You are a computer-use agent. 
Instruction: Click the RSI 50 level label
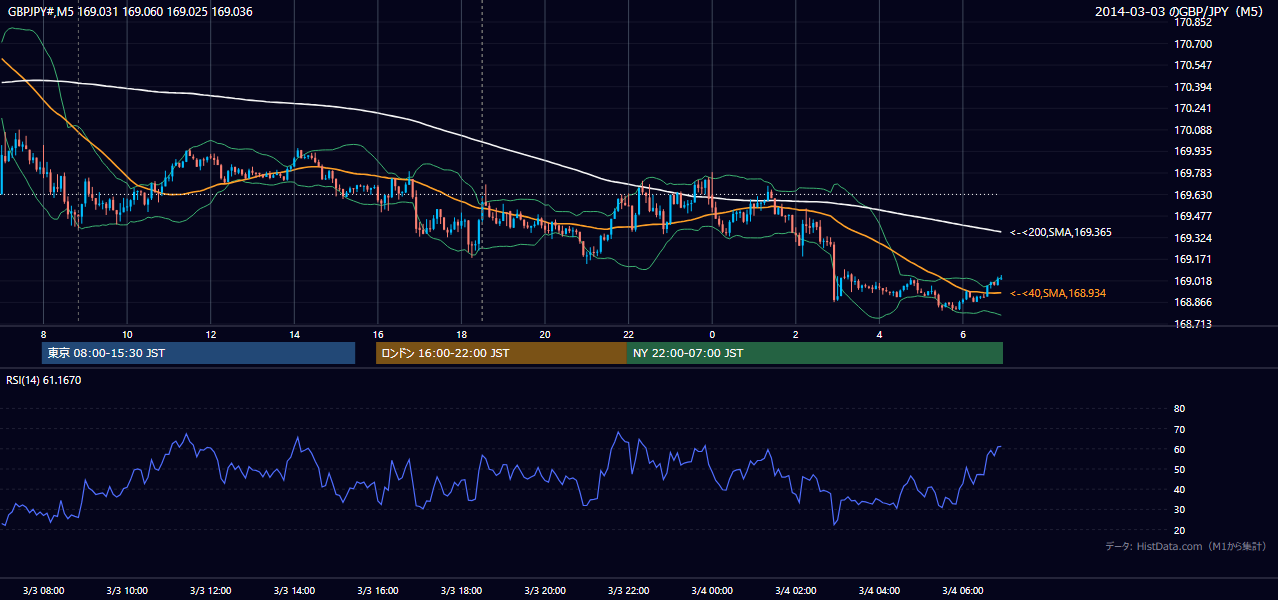point(1179,470)
